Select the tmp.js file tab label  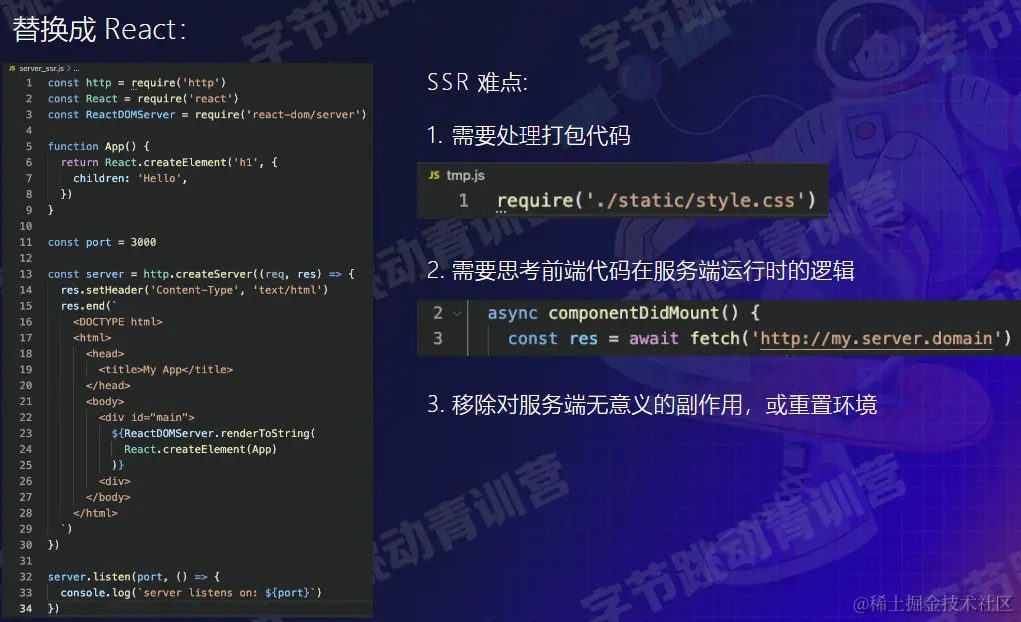click(x=466, y=175)
